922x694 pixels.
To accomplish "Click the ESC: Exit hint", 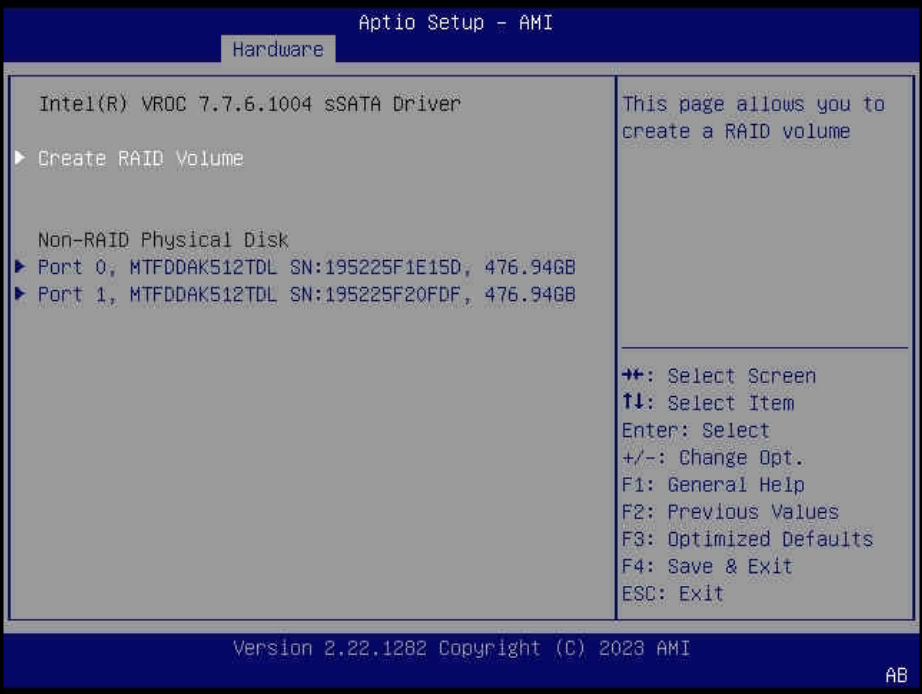I will point(673,593).
